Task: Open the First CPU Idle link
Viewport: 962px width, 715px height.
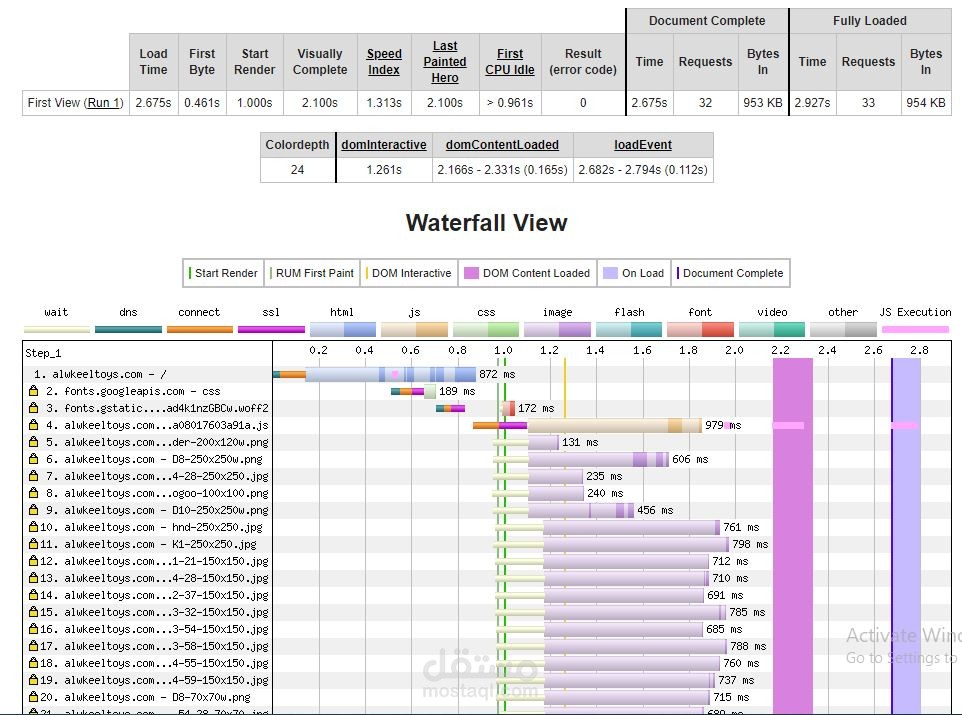Action: click(510, 62)
